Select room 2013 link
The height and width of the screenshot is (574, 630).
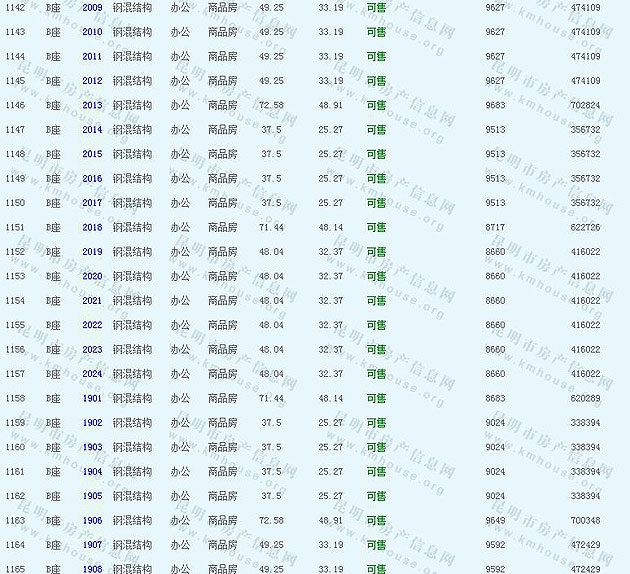tap(92, 105)
